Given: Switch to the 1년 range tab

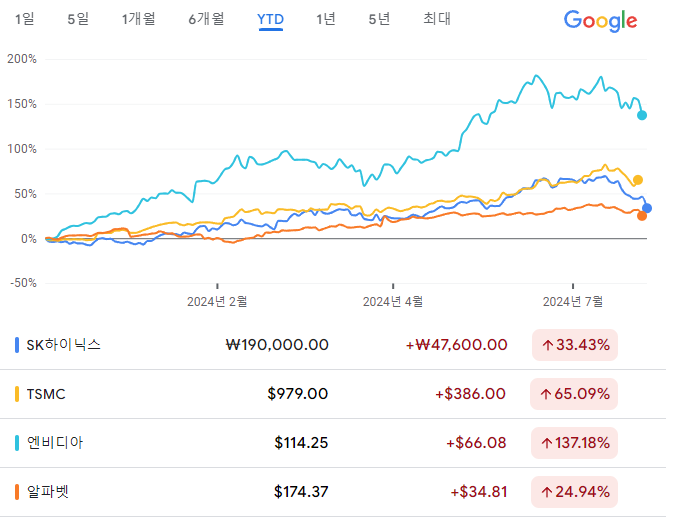Looking at the screenshot, I should click(x=326, y=19).
